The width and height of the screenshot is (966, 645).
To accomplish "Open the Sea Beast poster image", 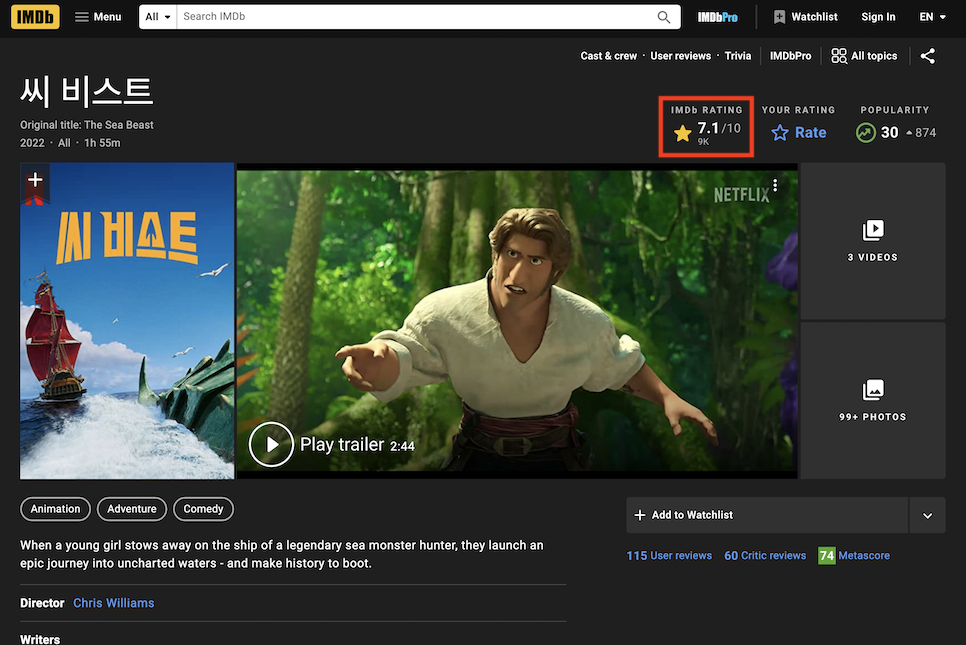I will click(x=127, y=321).
